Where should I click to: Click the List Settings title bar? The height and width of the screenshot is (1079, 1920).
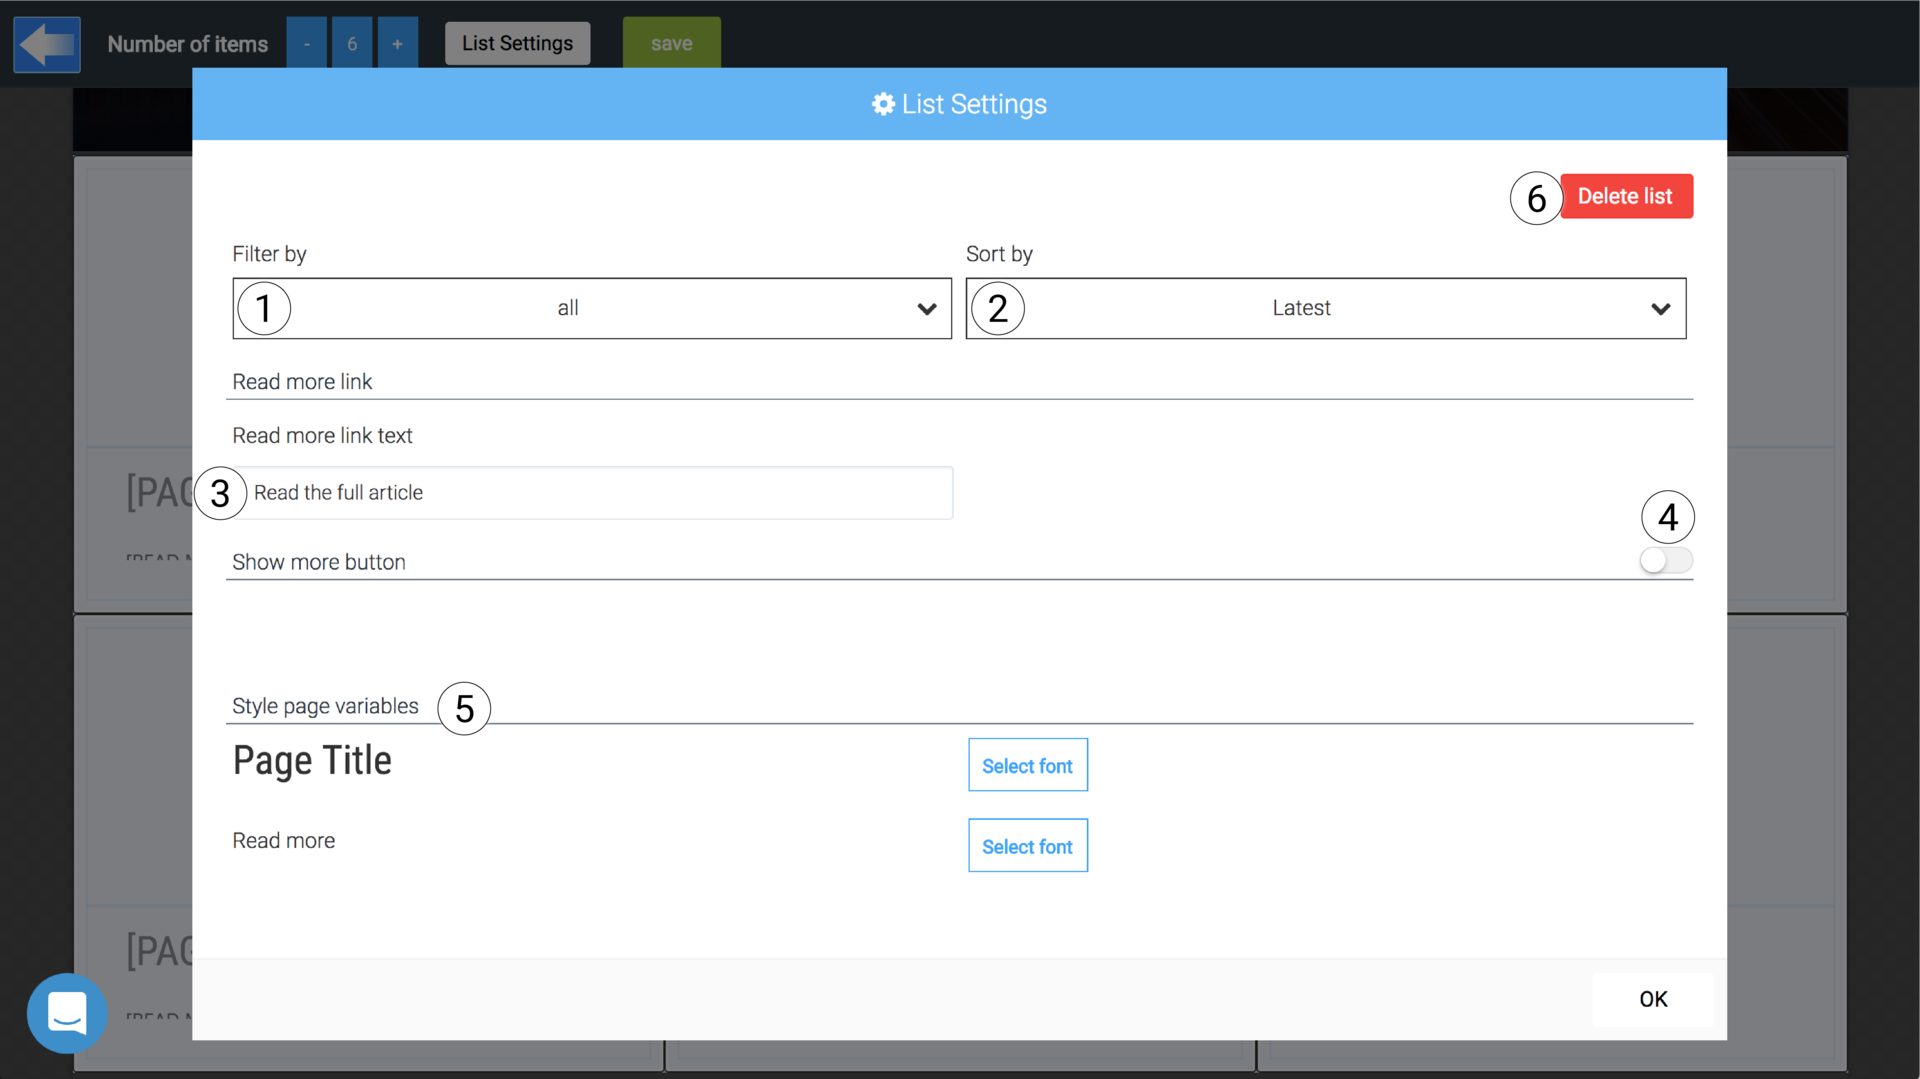click(958, 104)
